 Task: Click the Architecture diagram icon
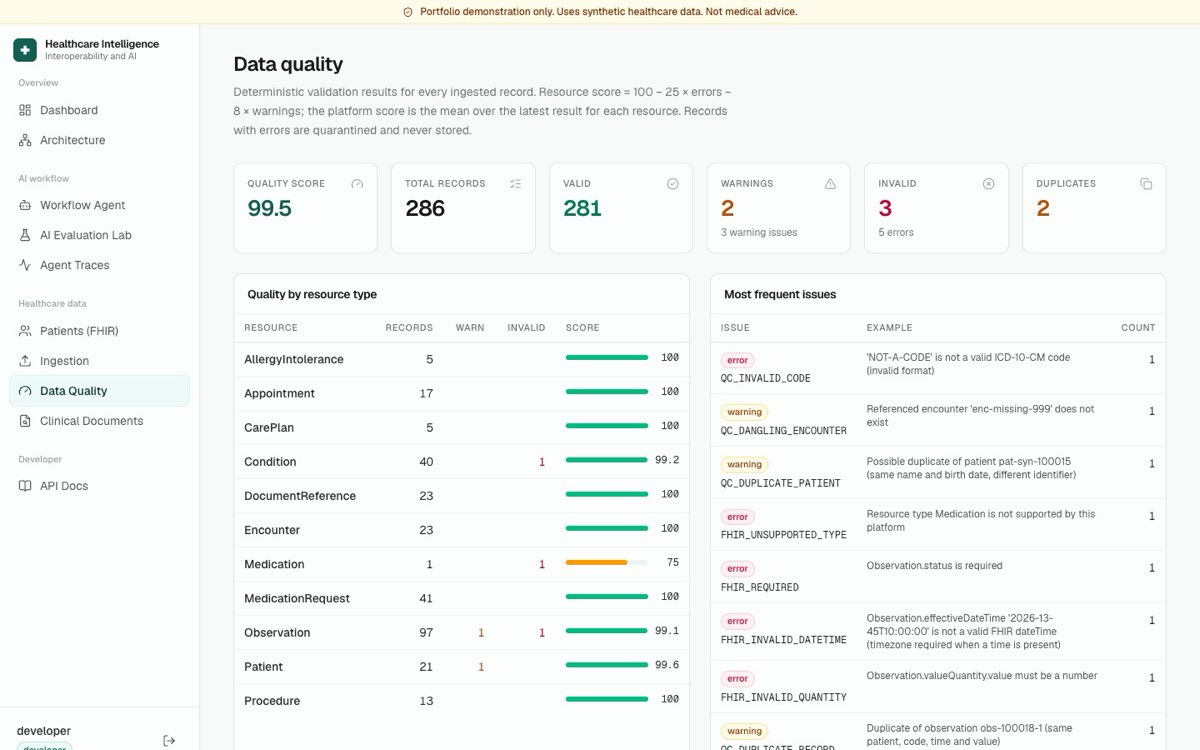pos(25,140)
